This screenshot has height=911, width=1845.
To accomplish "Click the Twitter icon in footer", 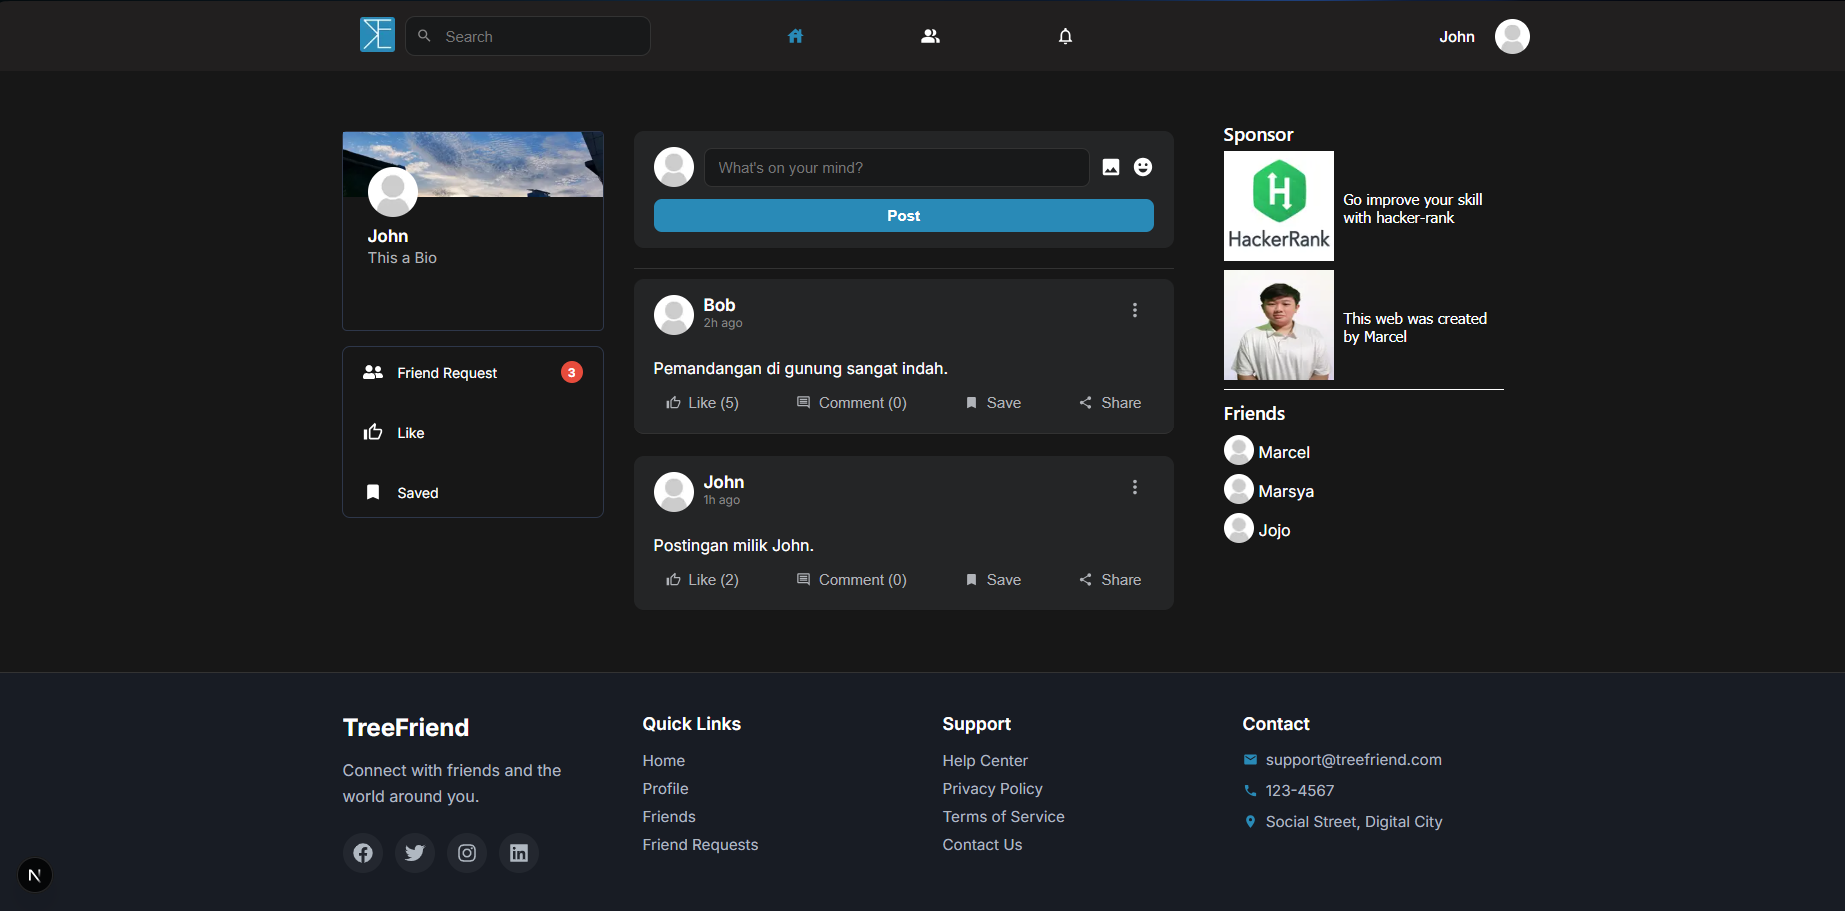I will [415, 853].
